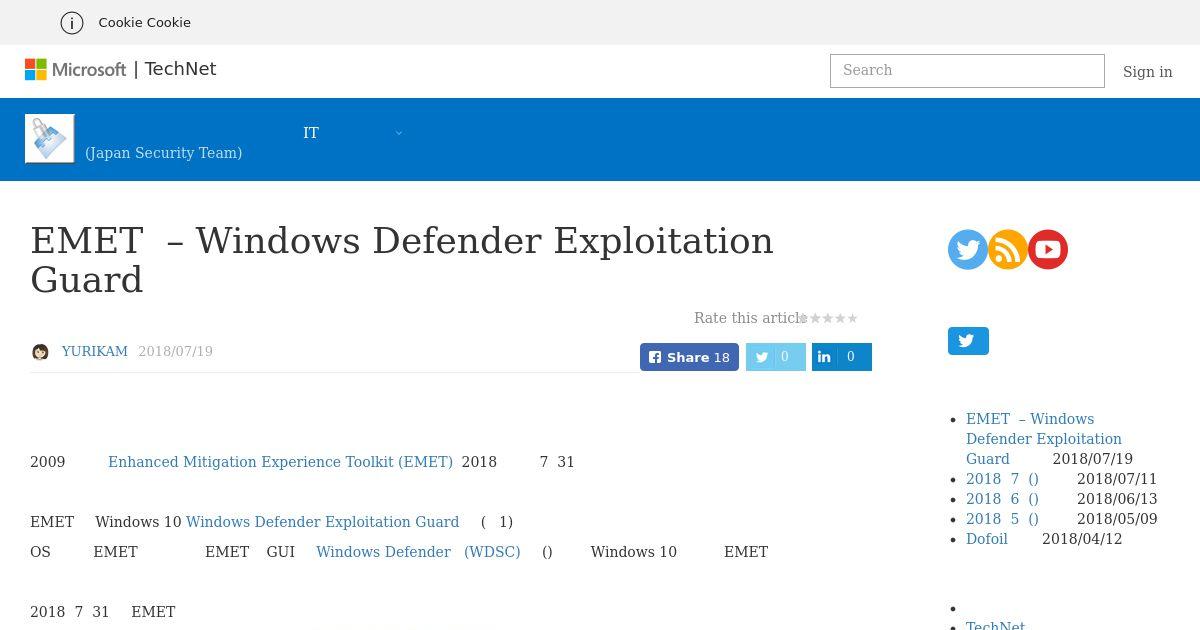Open the TechNet home link
Viewport: 1200px width, 630px height.
click(x=180, y=69)
